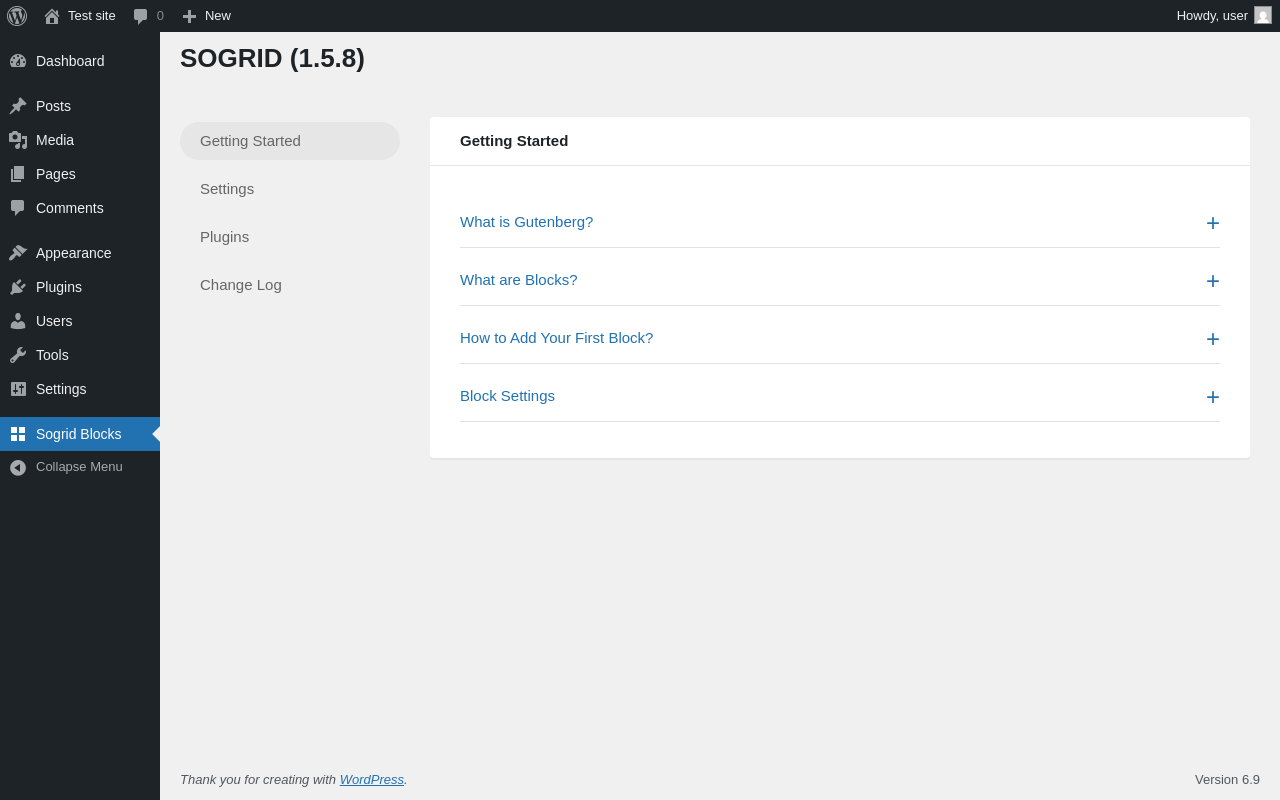Open the user avatar in admin bar
The width and height of the screenshot is (1280, 800).
pos(1263,15)
